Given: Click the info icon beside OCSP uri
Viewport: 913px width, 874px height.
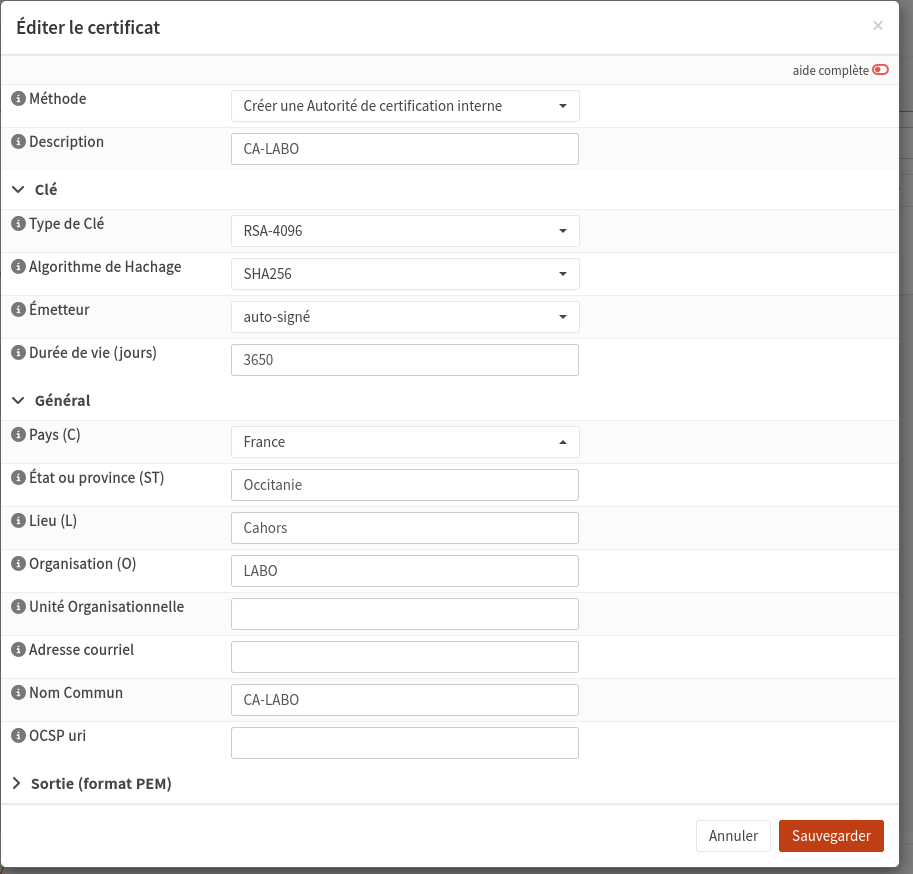Looking at the screenshot, I should (x=18, y=736).
